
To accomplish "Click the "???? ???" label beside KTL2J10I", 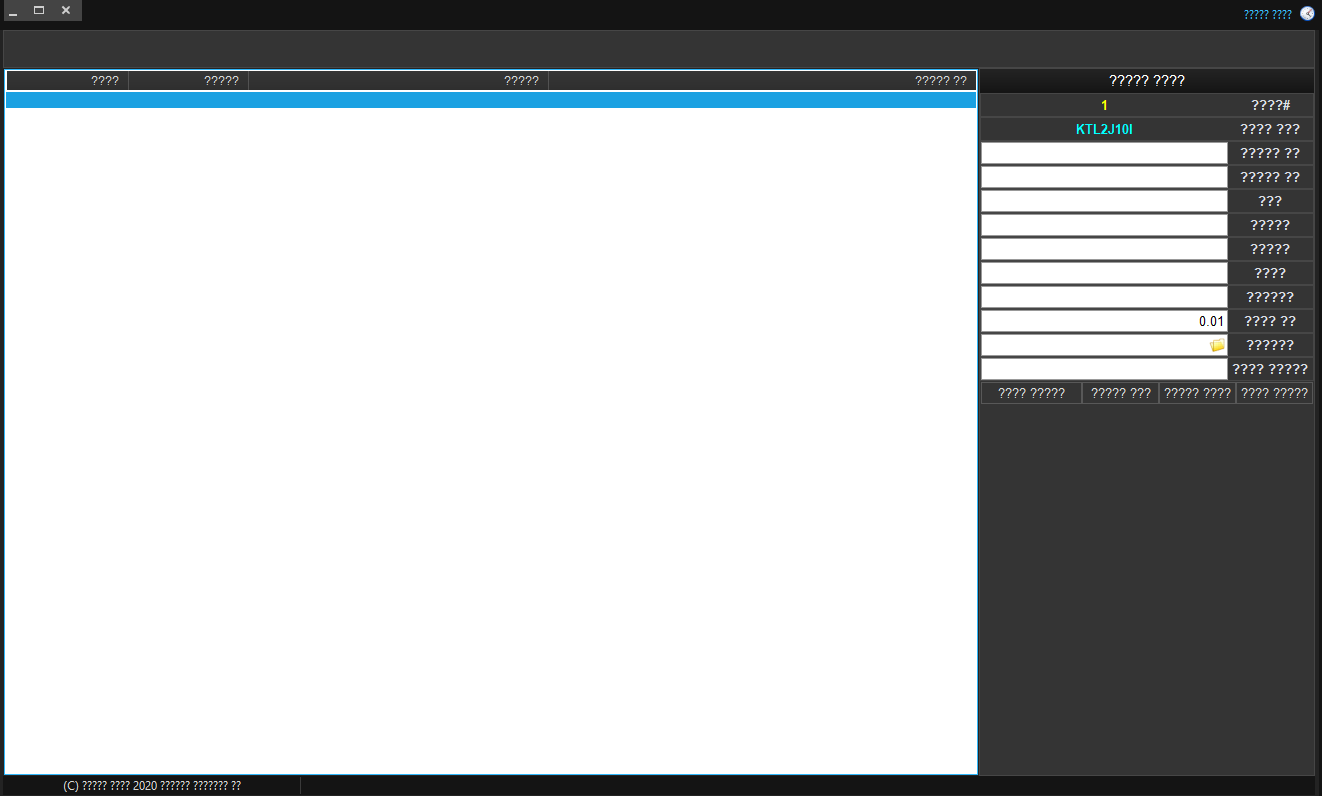I will tap(1270, 129).
